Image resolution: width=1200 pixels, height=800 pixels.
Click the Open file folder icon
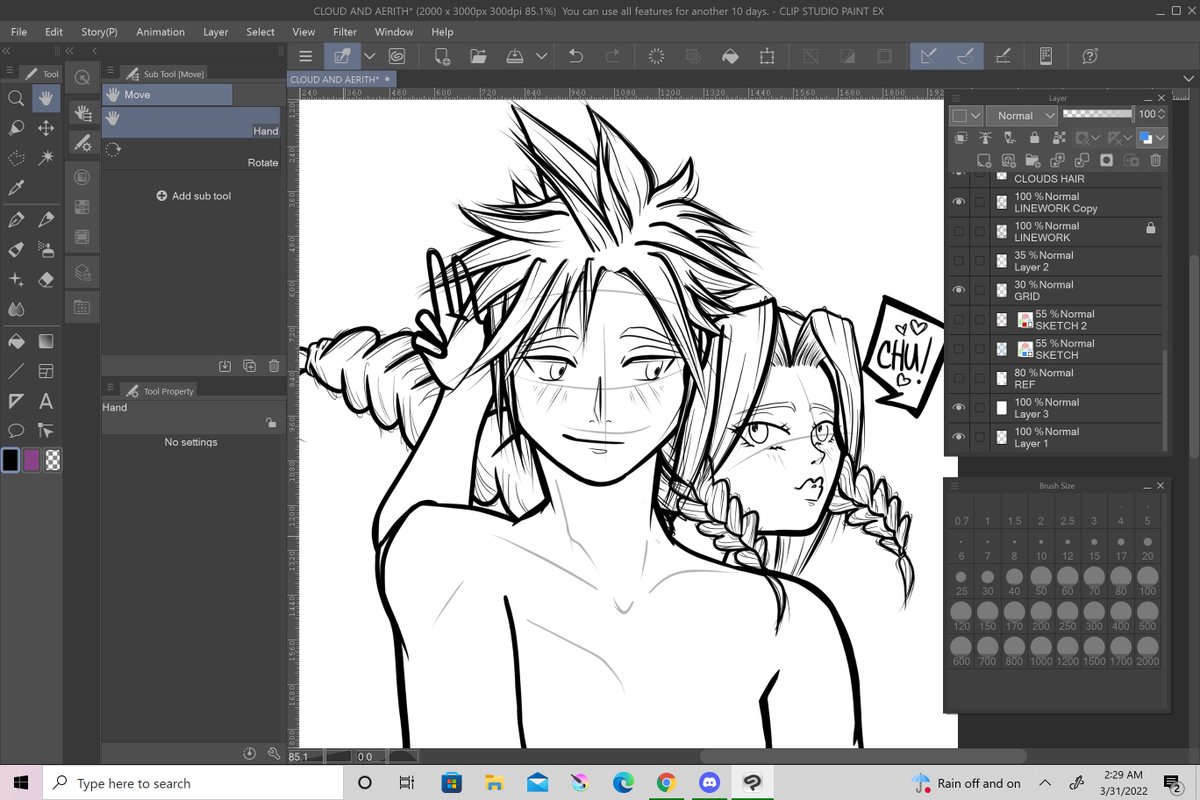point(479,56)
